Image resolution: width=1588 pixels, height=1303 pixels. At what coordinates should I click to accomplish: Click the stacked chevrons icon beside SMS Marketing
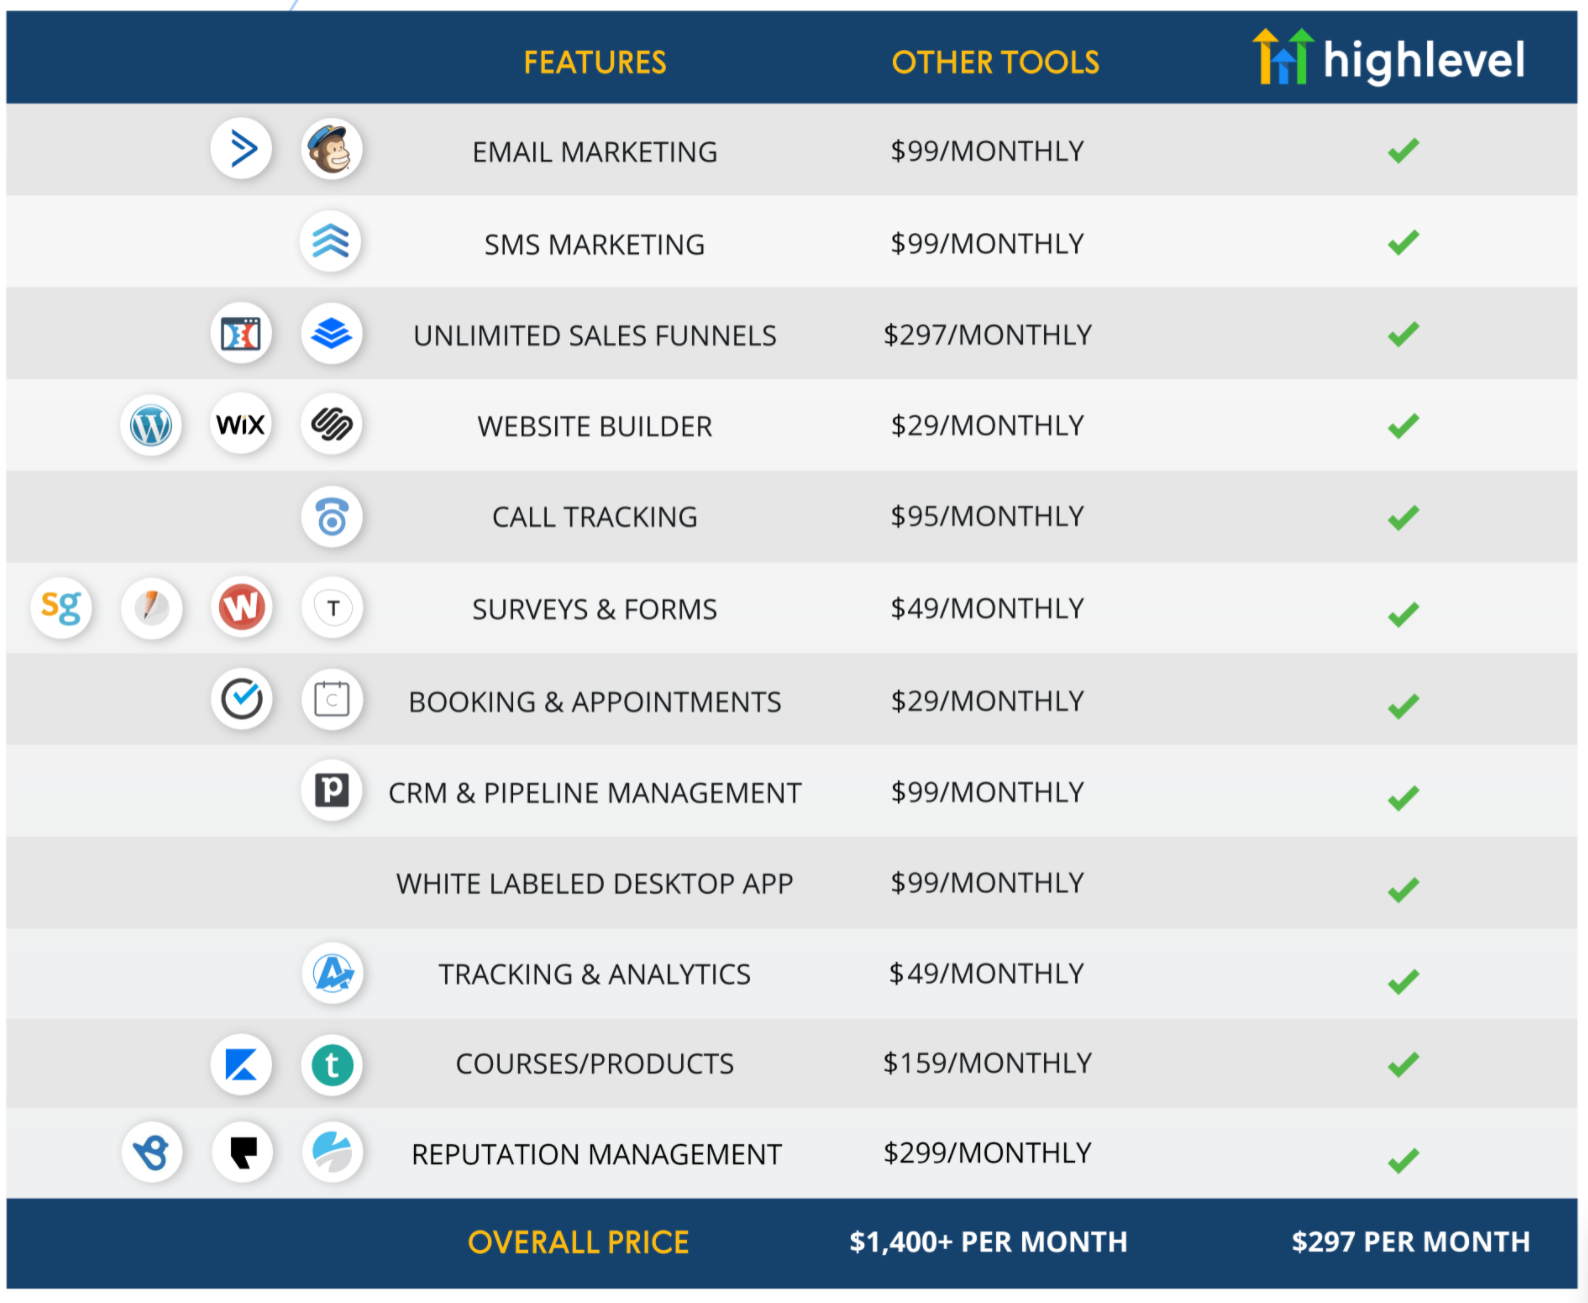click(x=331, y=241)
